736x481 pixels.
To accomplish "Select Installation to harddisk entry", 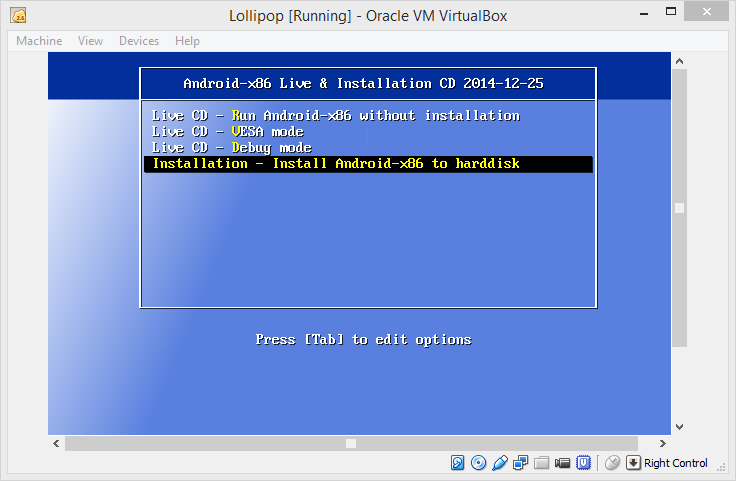I will coord(368,164).
